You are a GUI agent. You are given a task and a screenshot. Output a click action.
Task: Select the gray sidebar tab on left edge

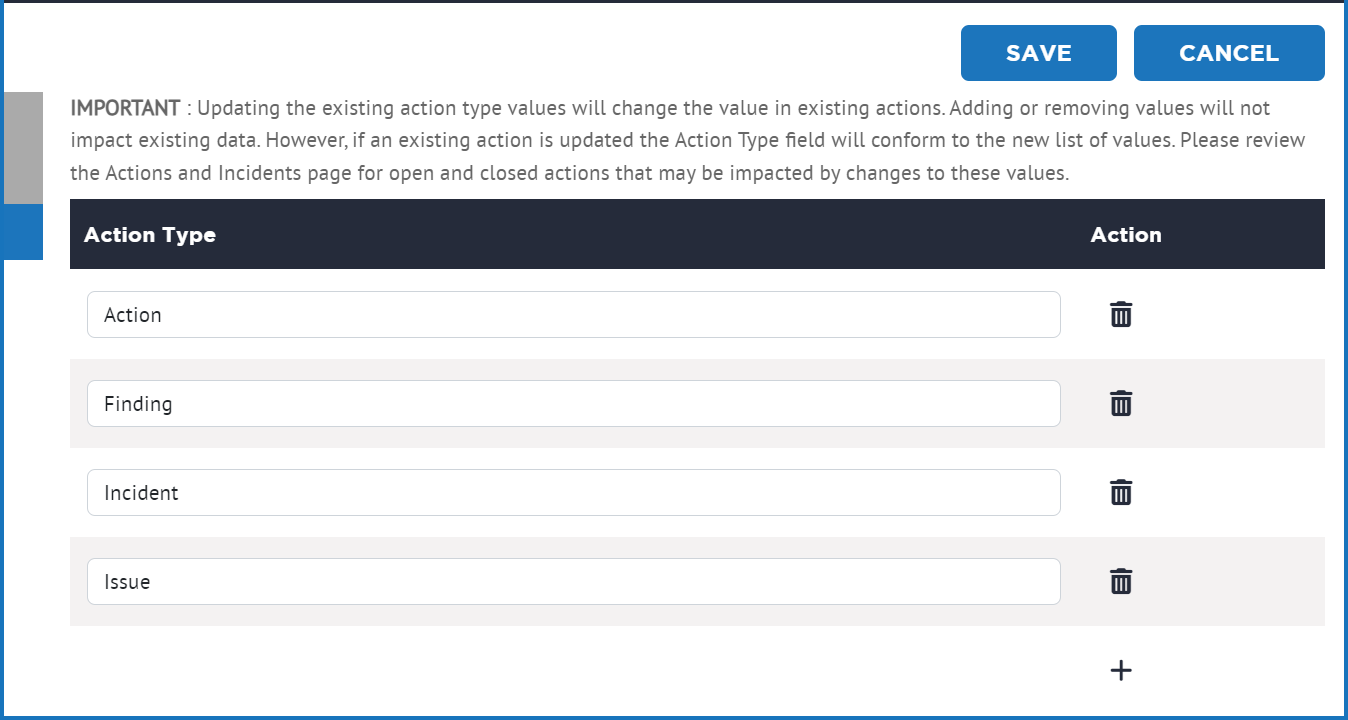22,148
